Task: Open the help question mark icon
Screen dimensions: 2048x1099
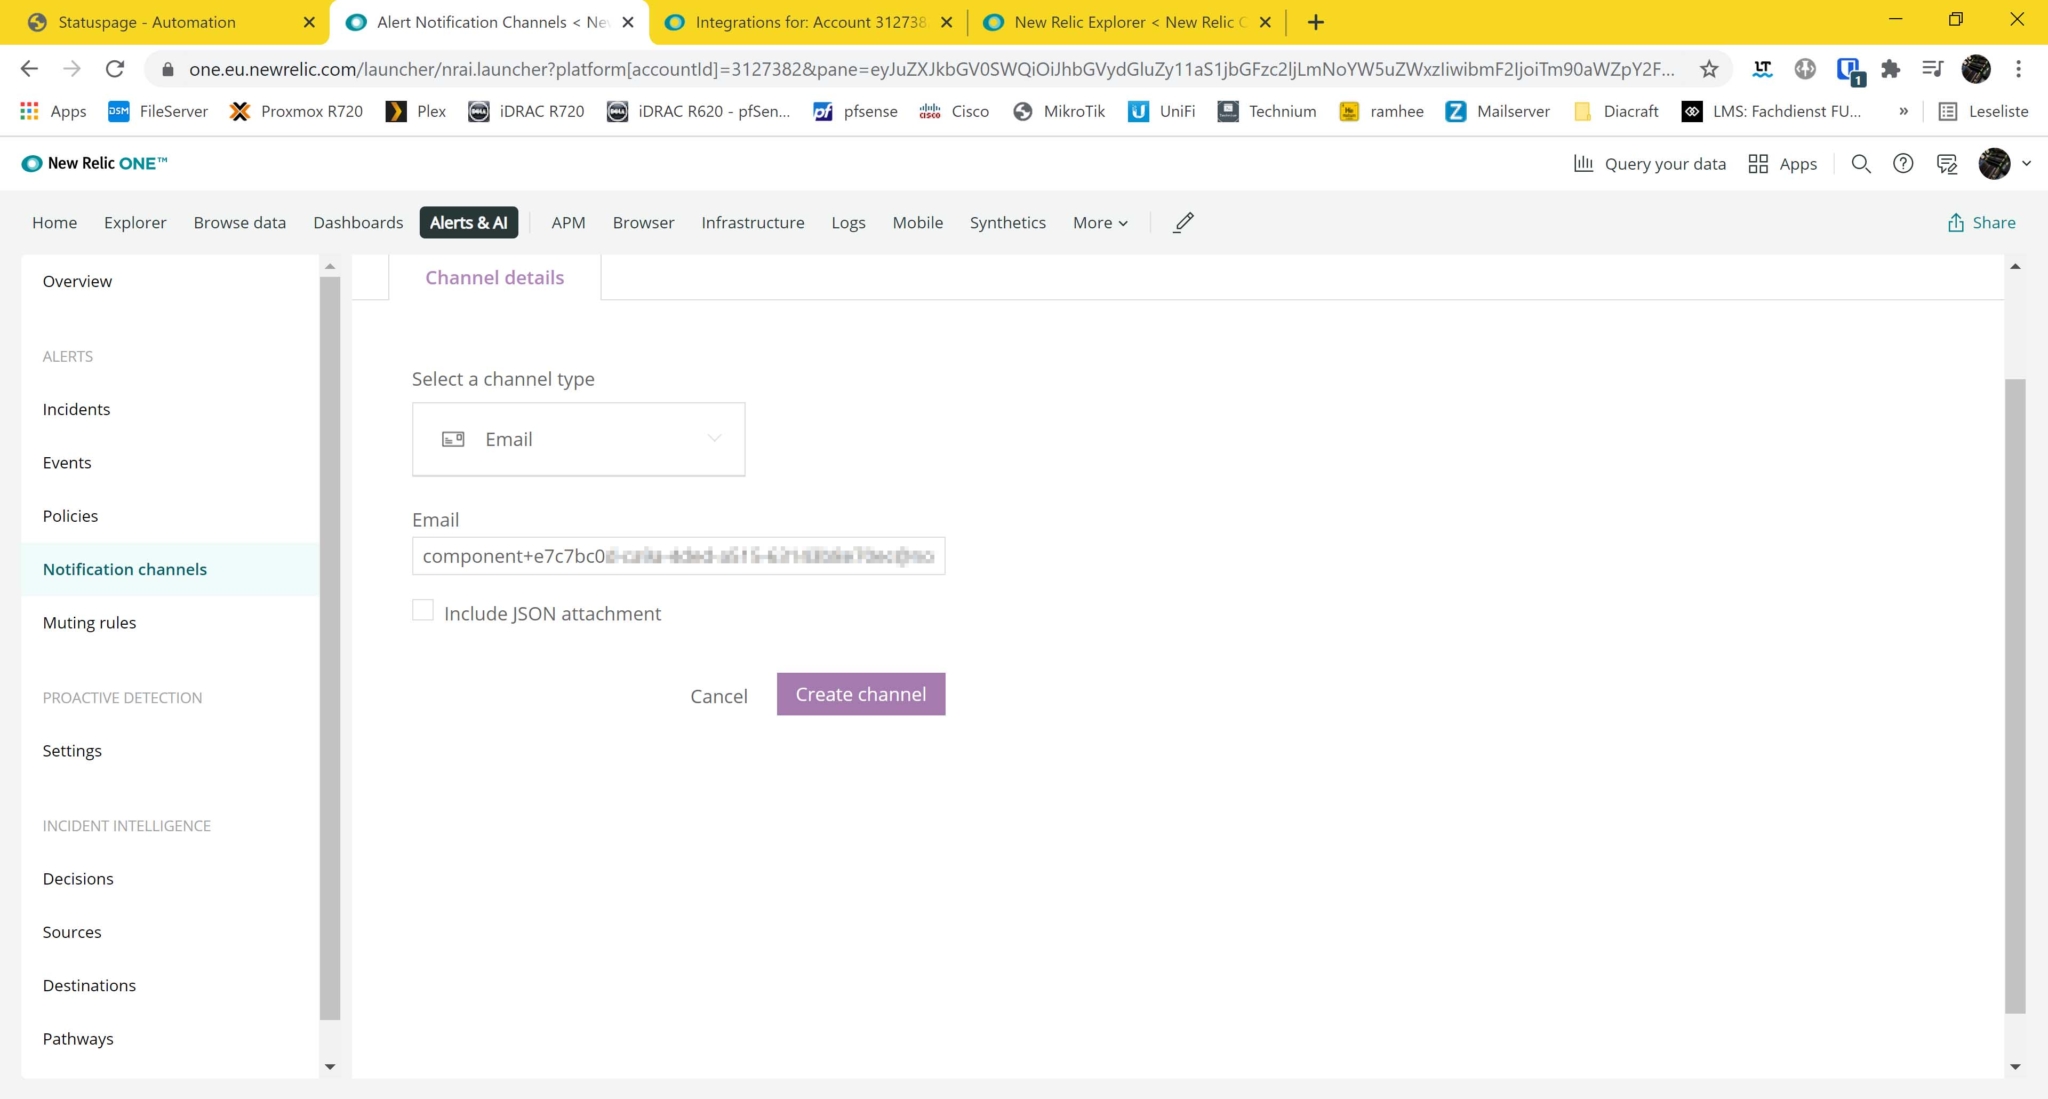Action: pos(1903,163)
